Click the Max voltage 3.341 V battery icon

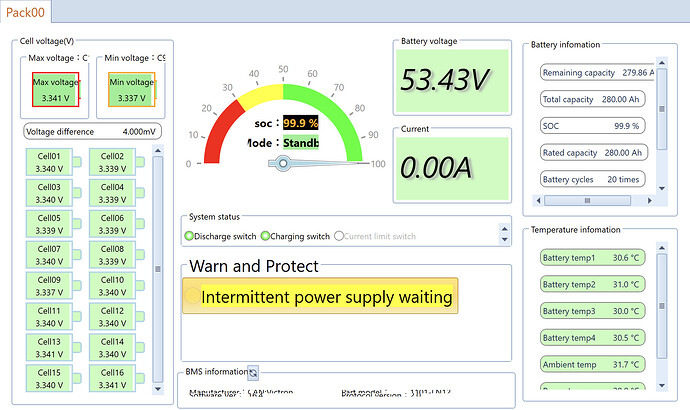tap(56, 90)
